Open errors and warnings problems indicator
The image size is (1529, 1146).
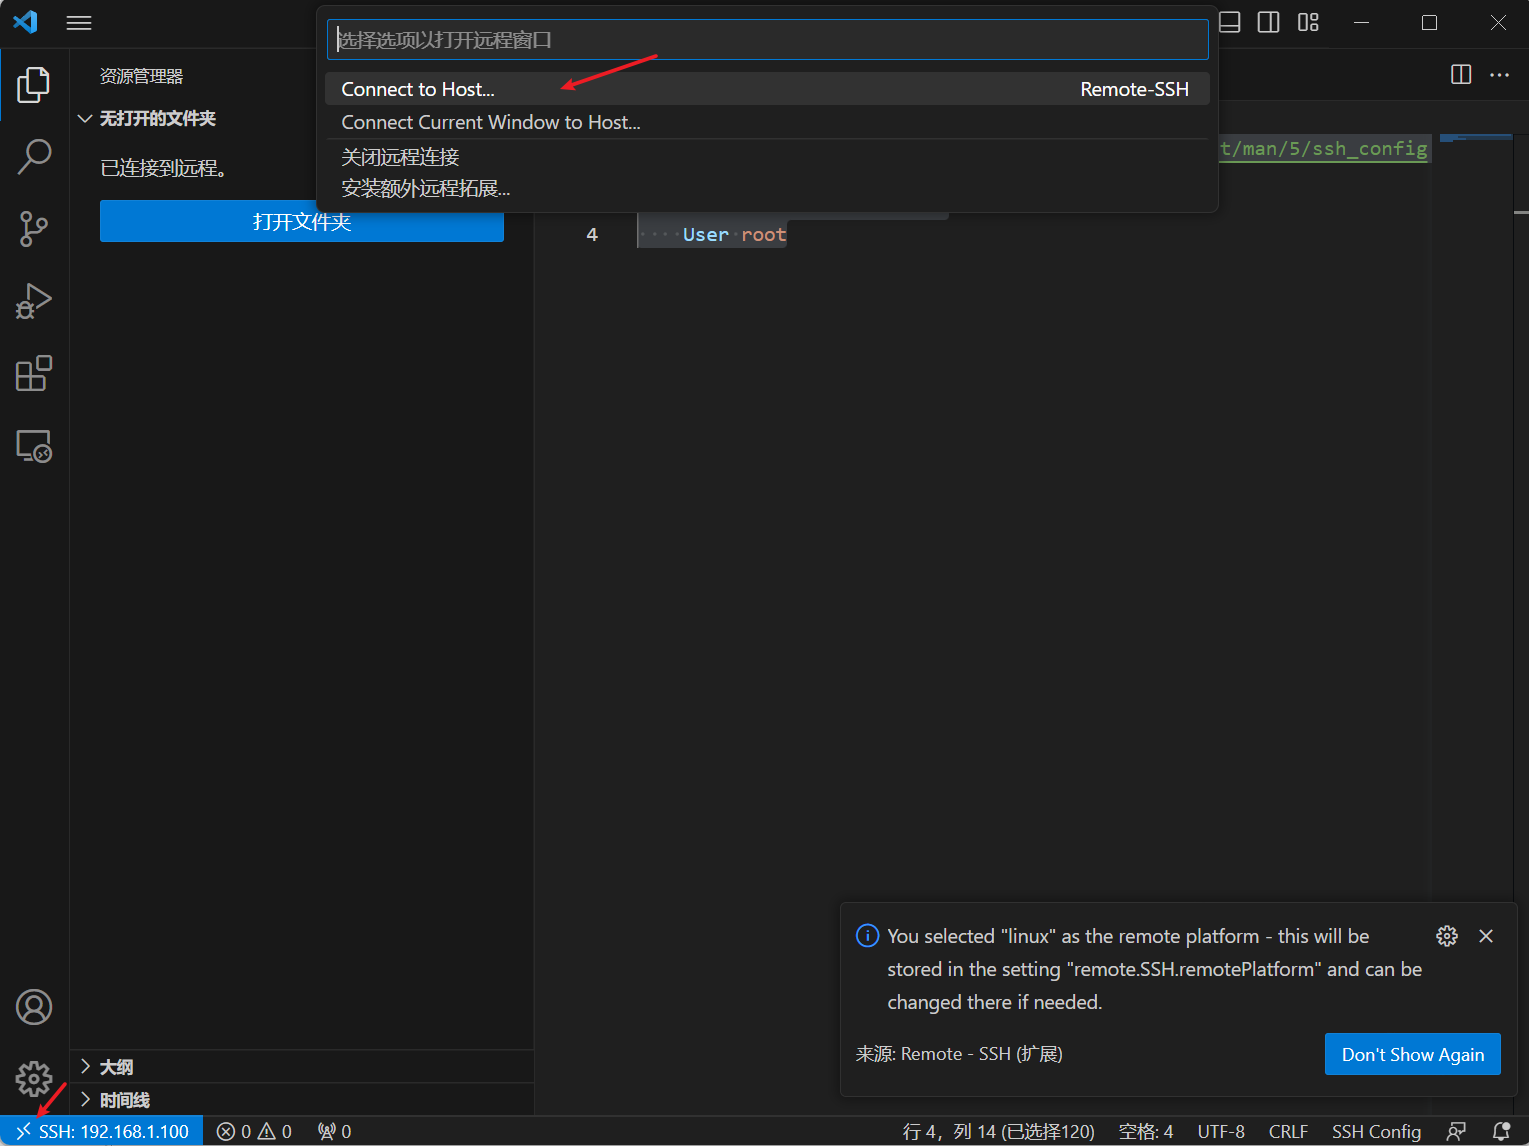(254, 1131)
